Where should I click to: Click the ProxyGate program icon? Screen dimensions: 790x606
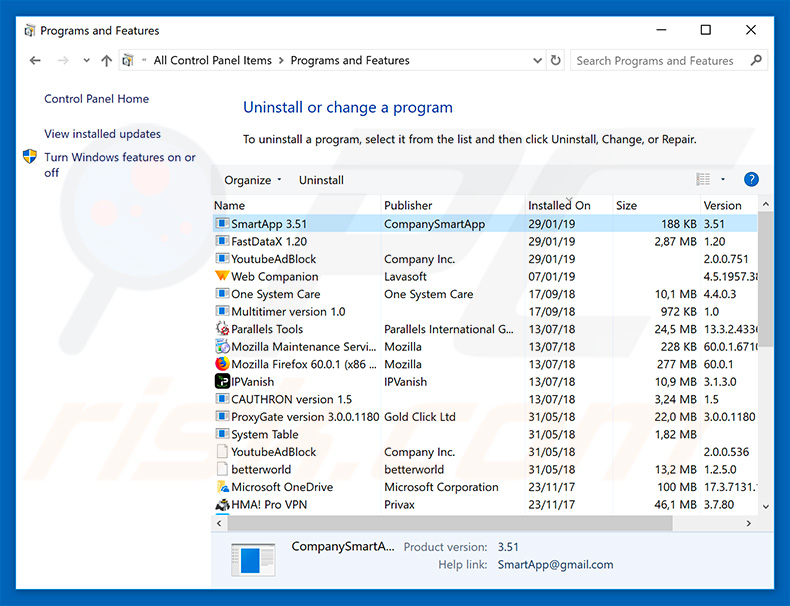(x=222, y=417)
